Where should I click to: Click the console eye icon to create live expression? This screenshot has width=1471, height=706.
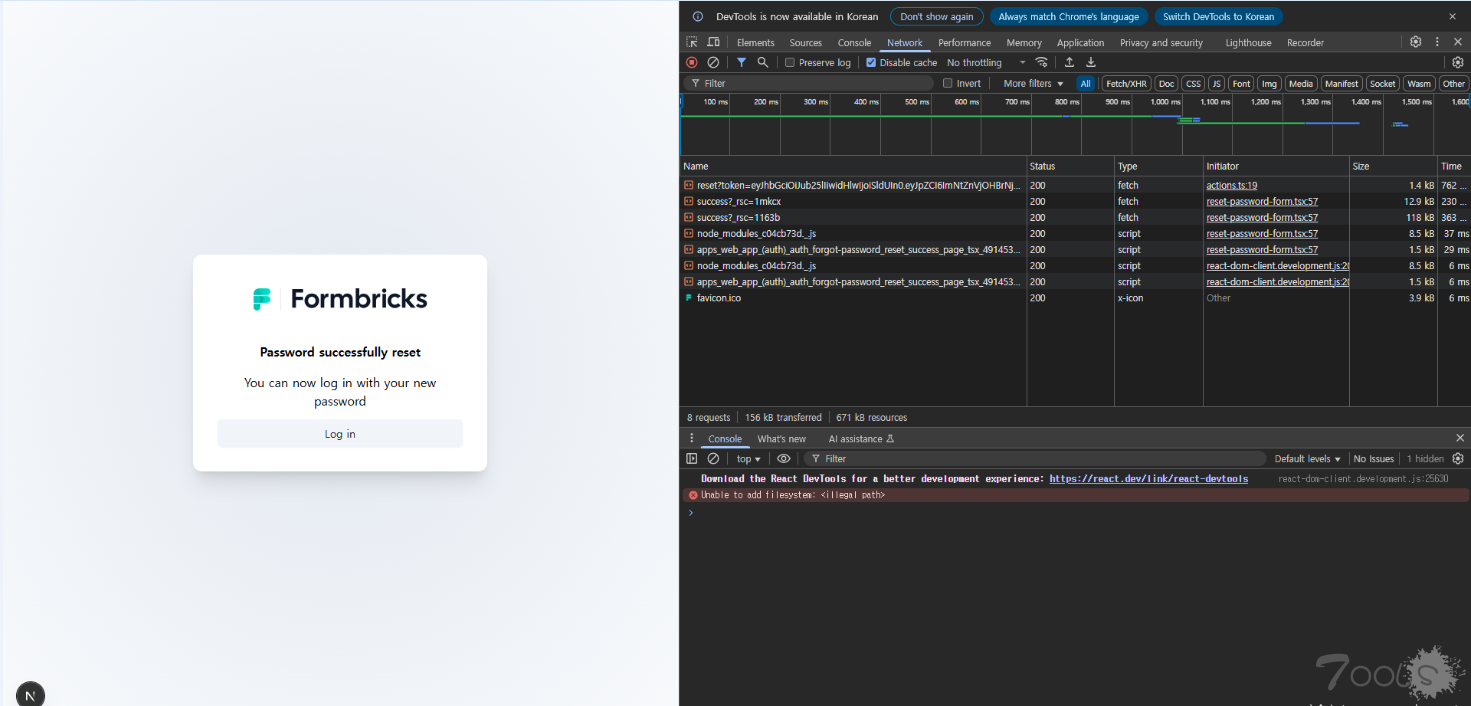tap(783, 458)
